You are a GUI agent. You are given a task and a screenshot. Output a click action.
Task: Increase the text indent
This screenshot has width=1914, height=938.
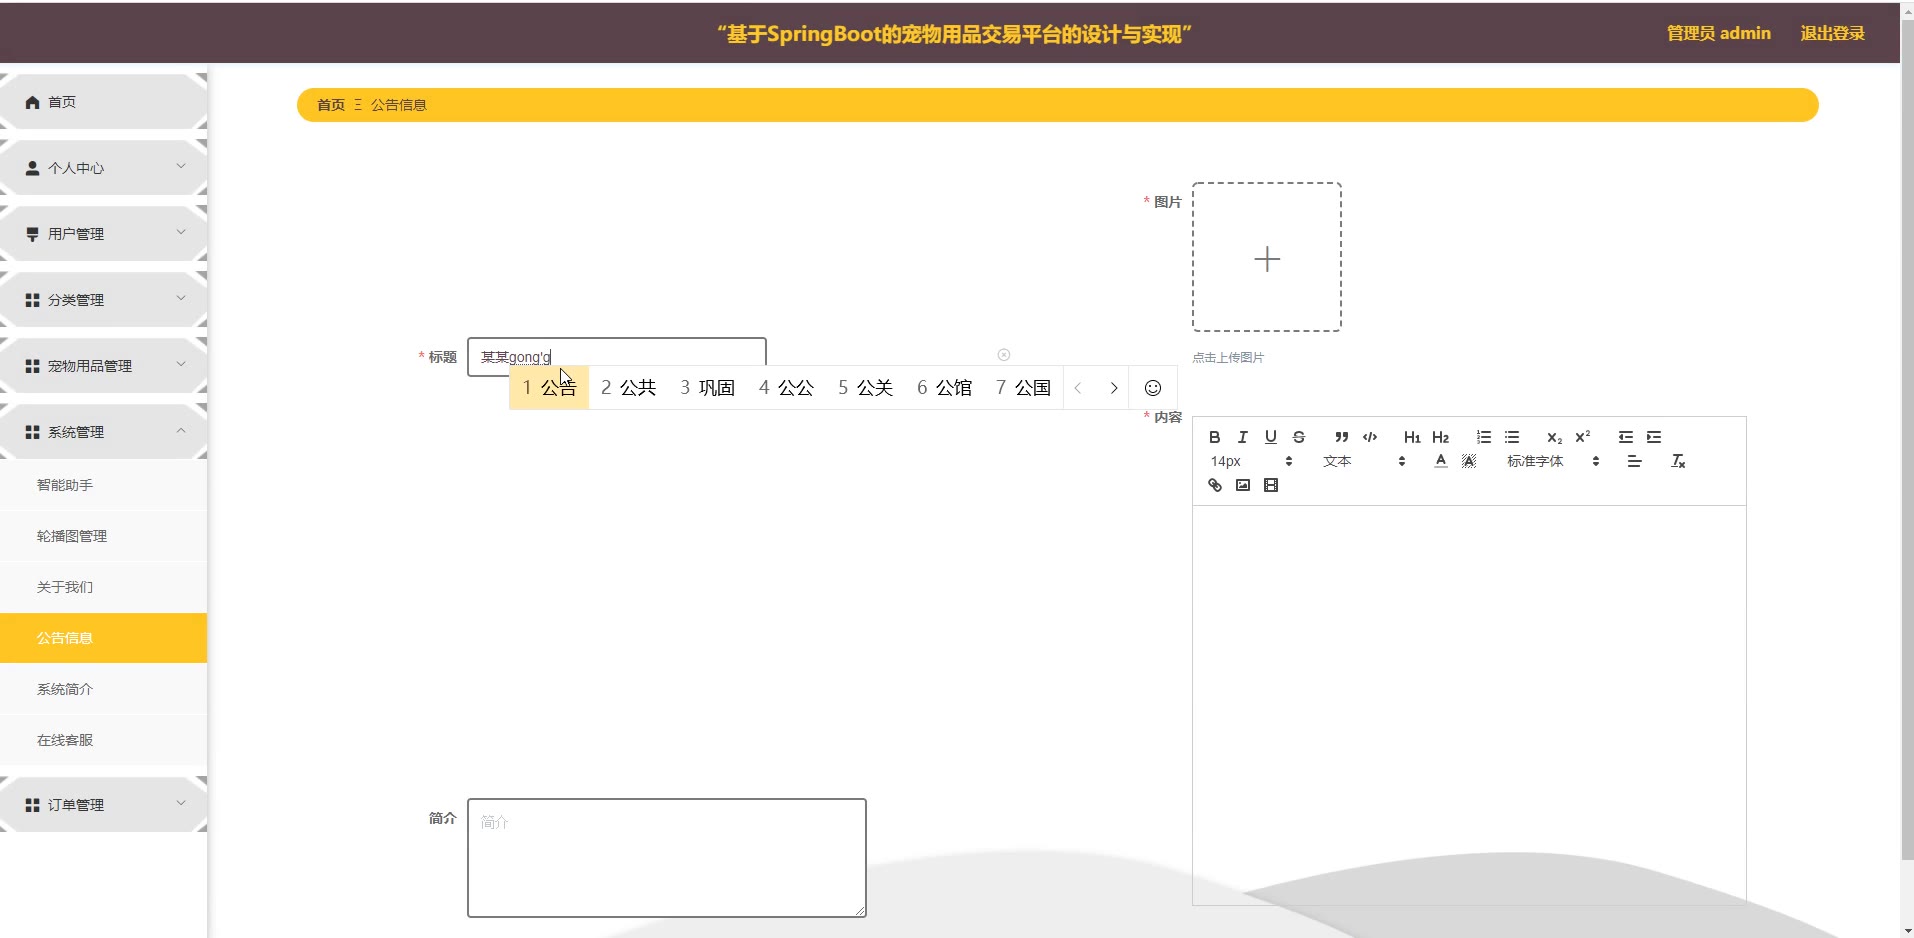pos(1654,437)
